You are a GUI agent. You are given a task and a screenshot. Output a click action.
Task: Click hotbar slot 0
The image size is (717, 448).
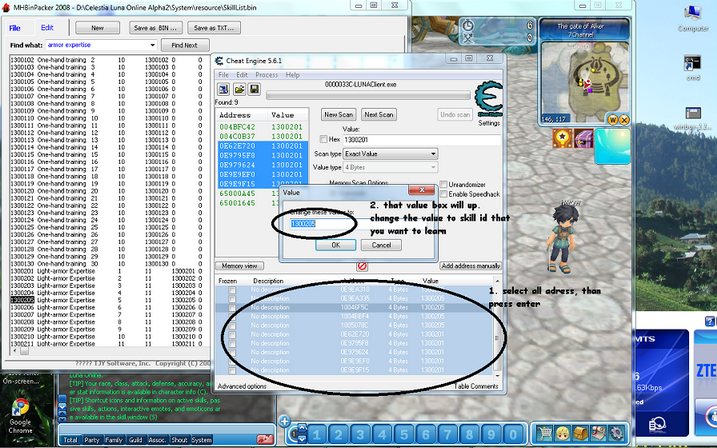click(513, 434)
